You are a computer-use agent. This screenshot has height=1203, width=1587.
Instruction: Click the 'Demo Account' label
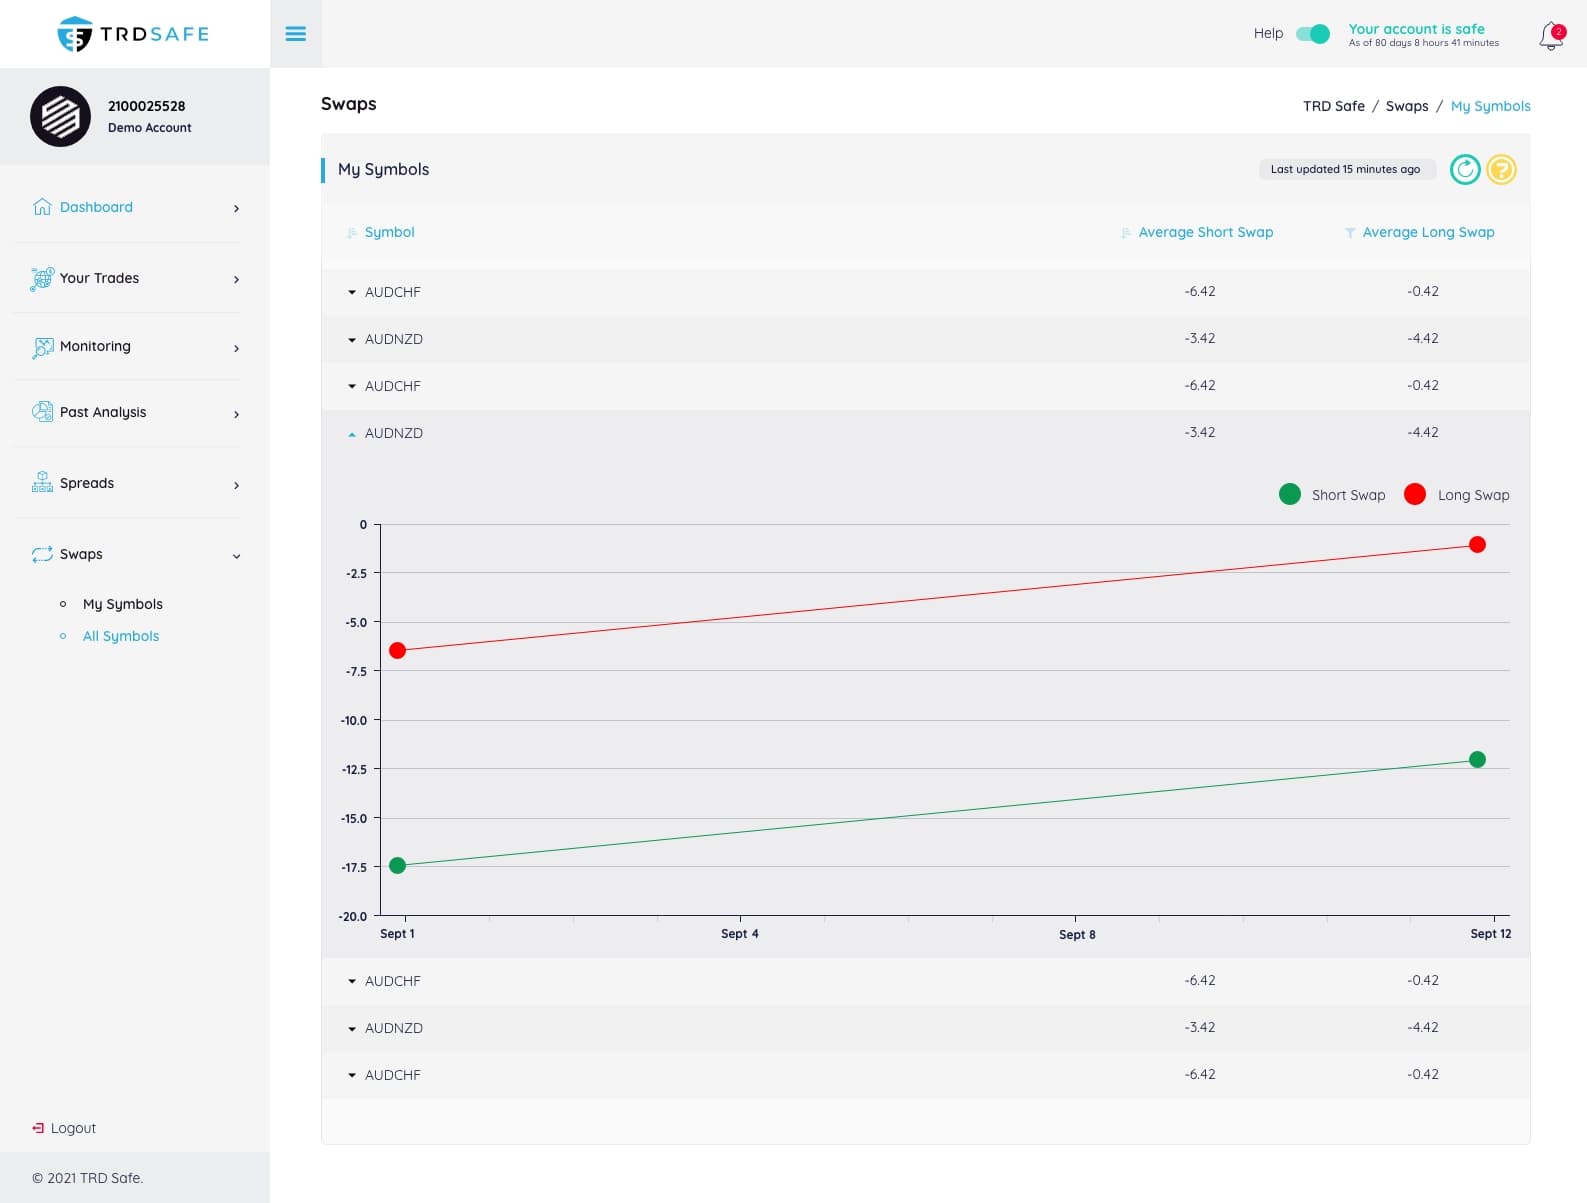pyautogui.click(x=149, y=128)
